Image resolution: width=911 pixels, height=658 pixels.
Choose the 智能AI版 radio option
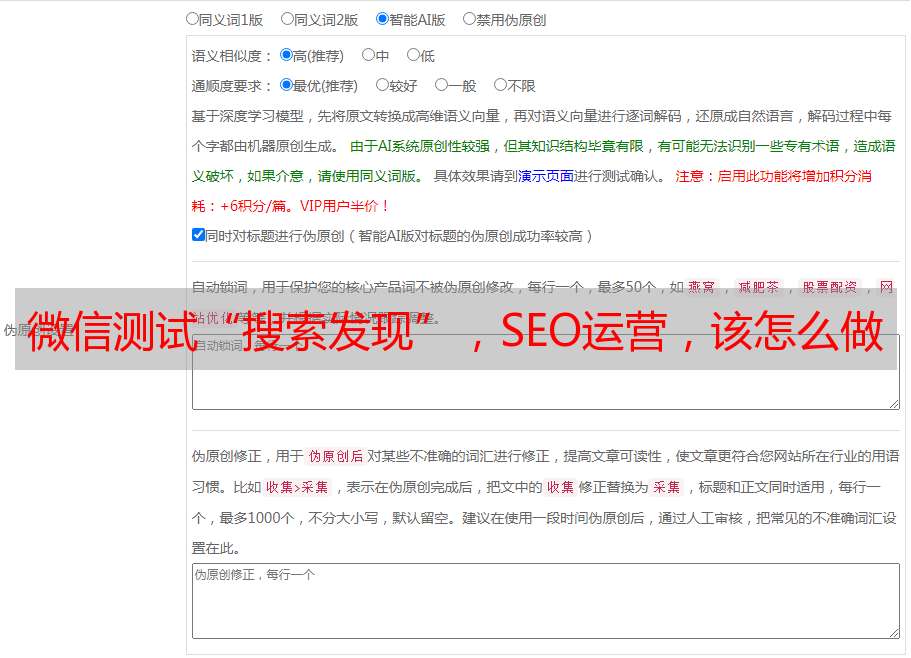point(382,19)
